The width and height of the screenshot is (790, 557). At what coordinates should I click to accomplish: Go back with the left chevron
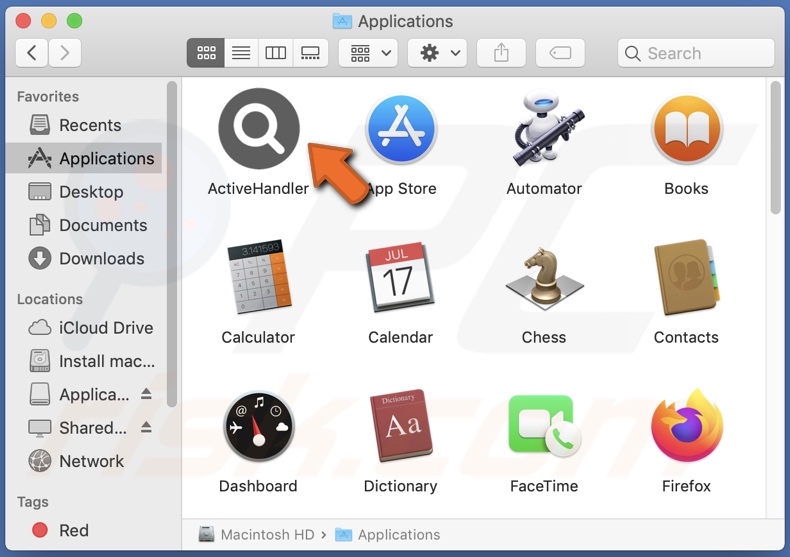coord(32,52)
